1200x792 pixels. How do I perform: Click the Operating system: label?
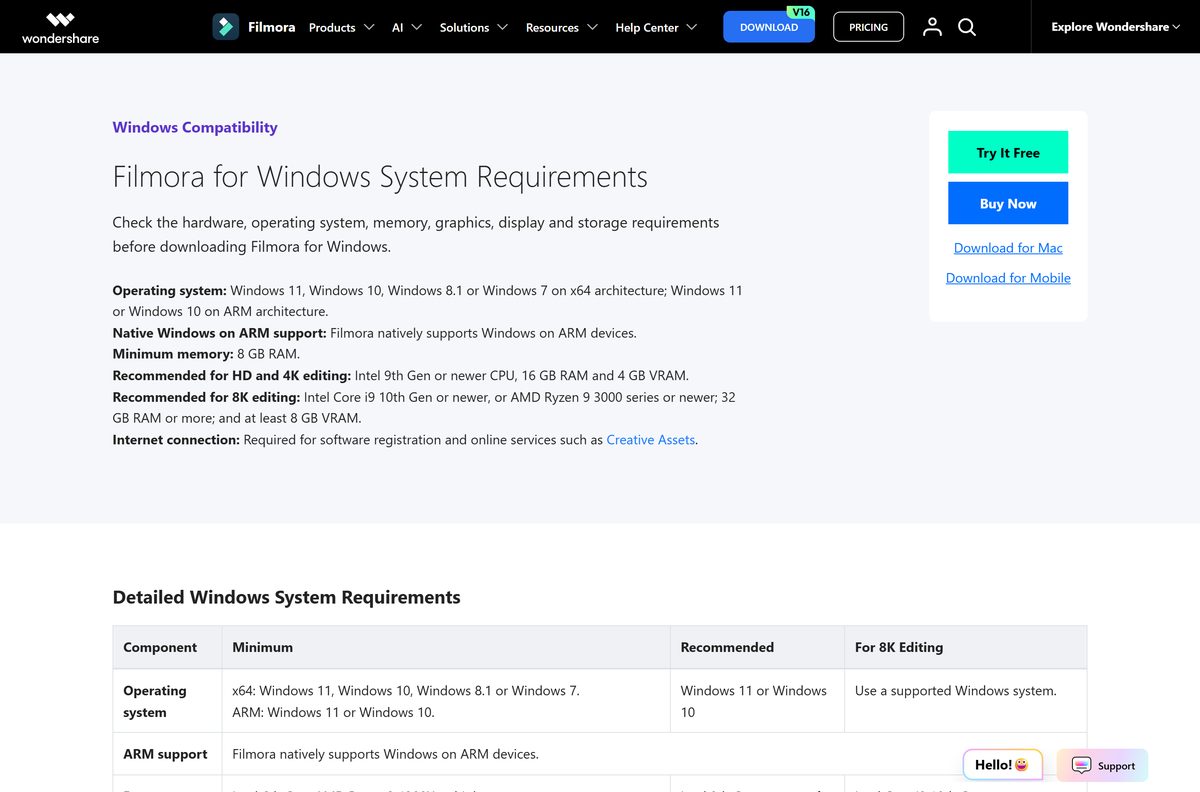tap(169, 290)
